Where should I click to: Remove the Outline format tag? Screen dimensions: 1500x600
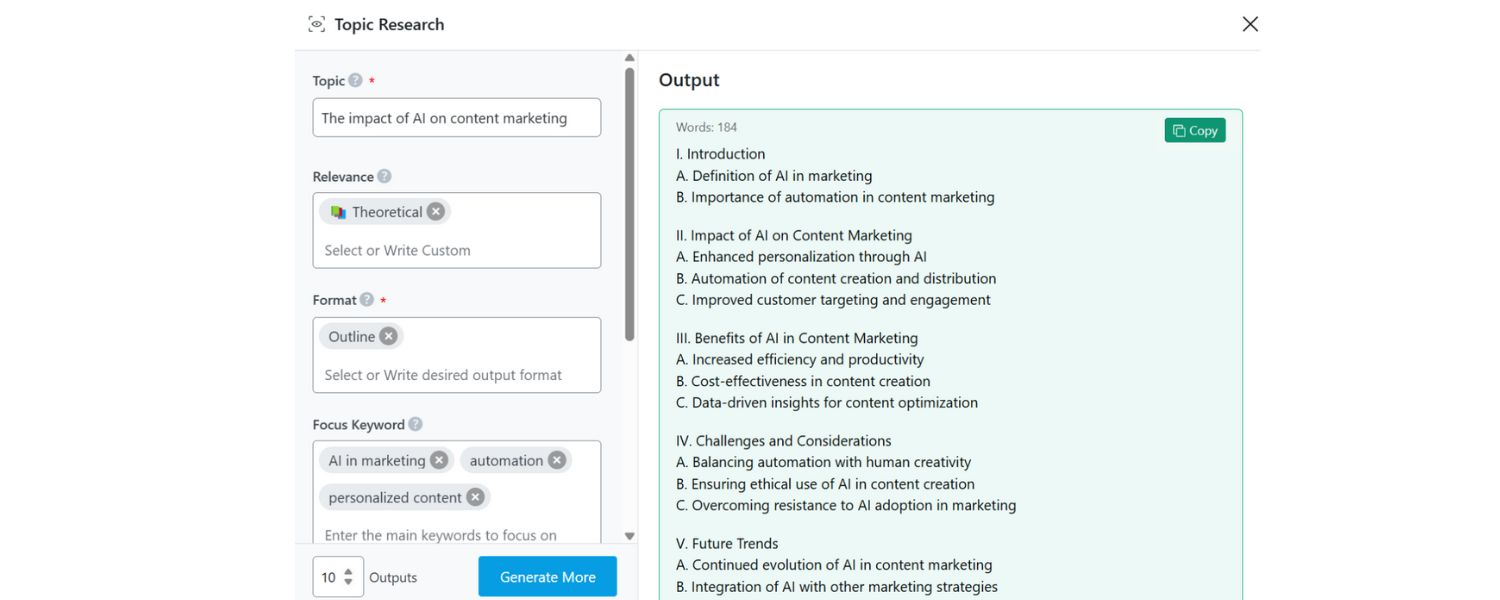(388, 336)
